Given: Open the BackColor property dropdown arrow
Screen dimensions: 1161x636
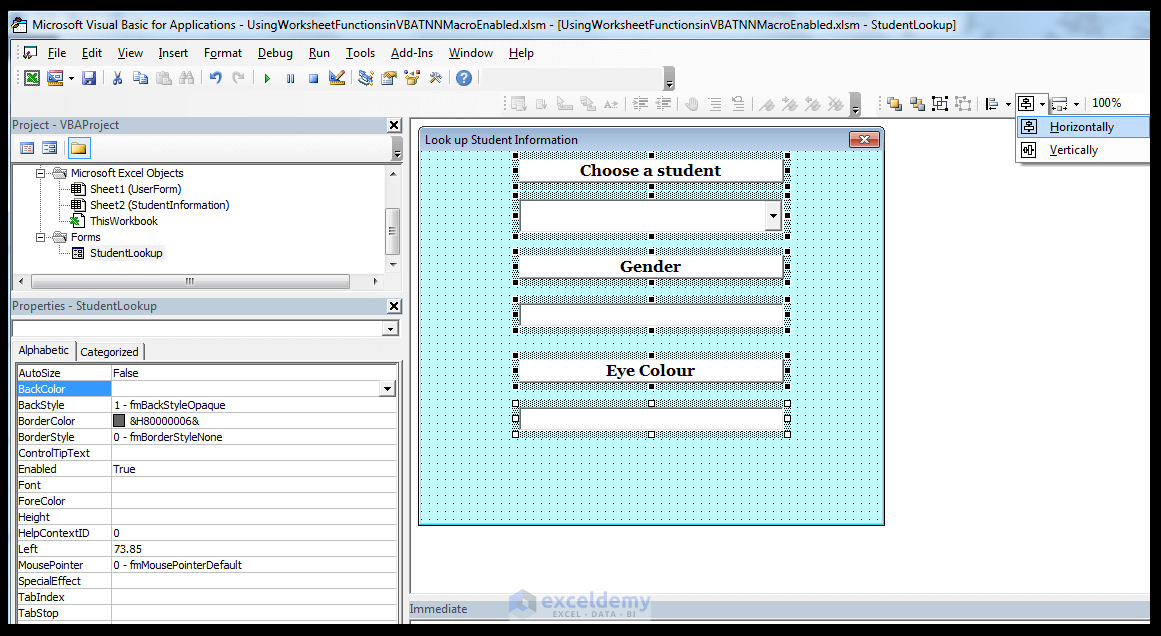Looking at the screenshot, I should click(387, 389).
